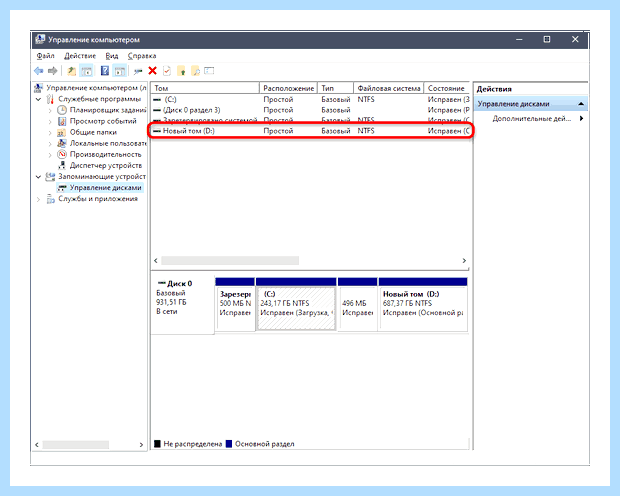Viewport: 620px width, 496px height.
Task: Expand the Производительность node
Action: (50, 155)
